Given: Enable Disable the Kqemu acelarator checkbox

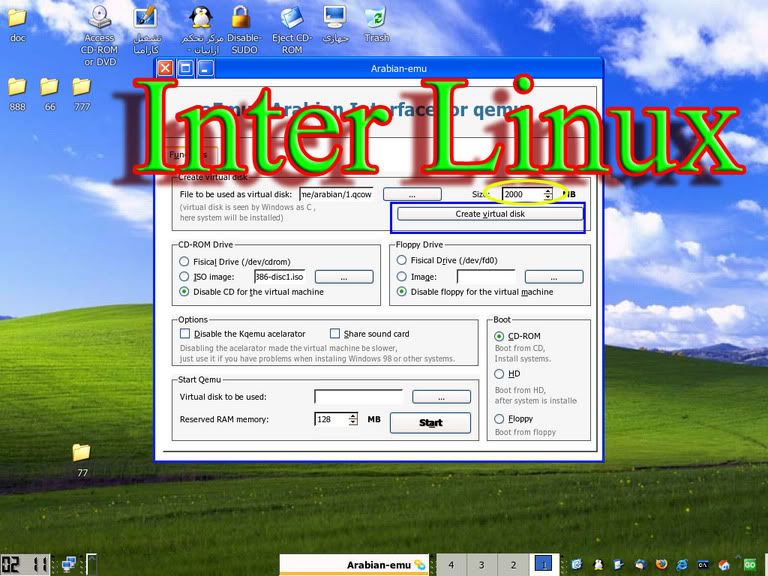Looking at the screenshot, I should pos(185,334).
